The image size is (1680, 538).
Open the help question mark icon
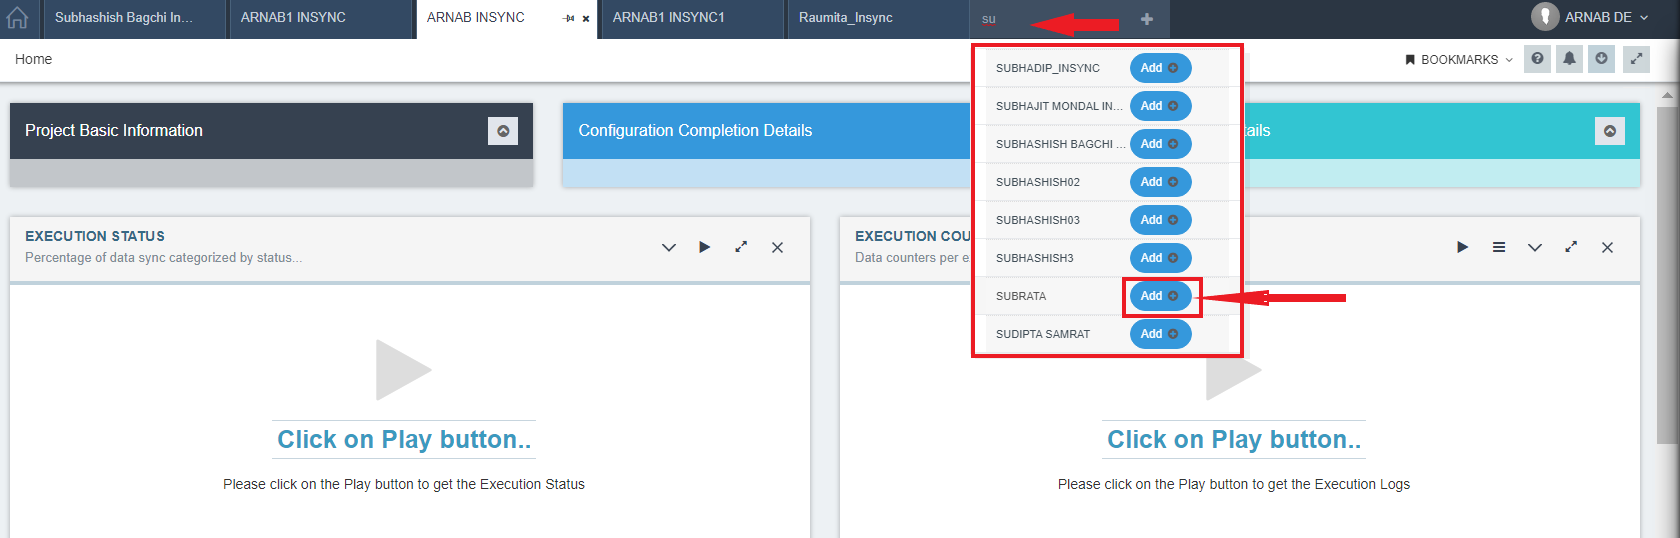(x=1537, y=59)
